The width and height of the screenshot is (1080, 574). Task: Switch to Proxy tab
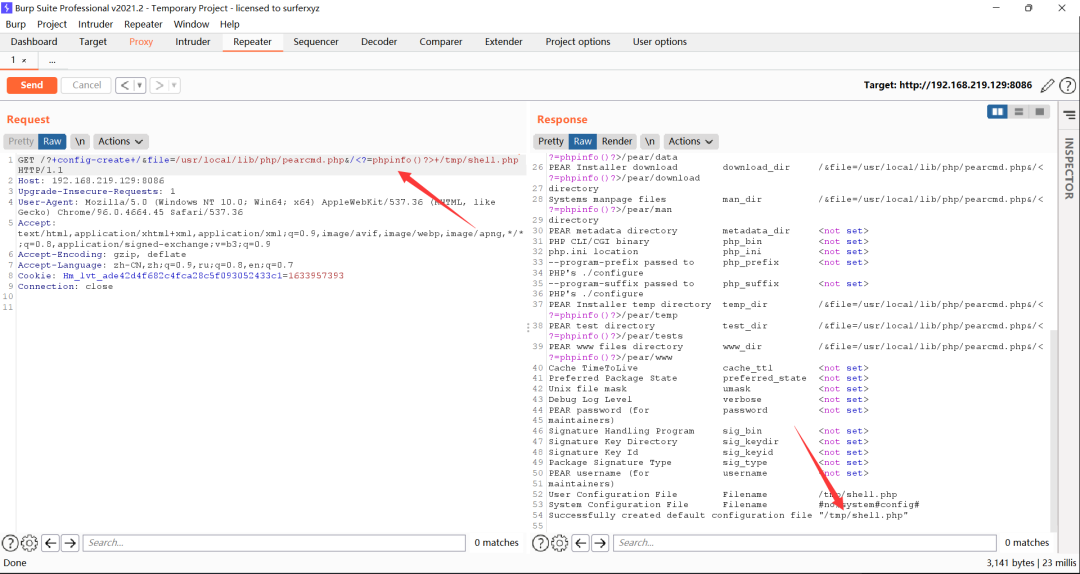(141, 41)
